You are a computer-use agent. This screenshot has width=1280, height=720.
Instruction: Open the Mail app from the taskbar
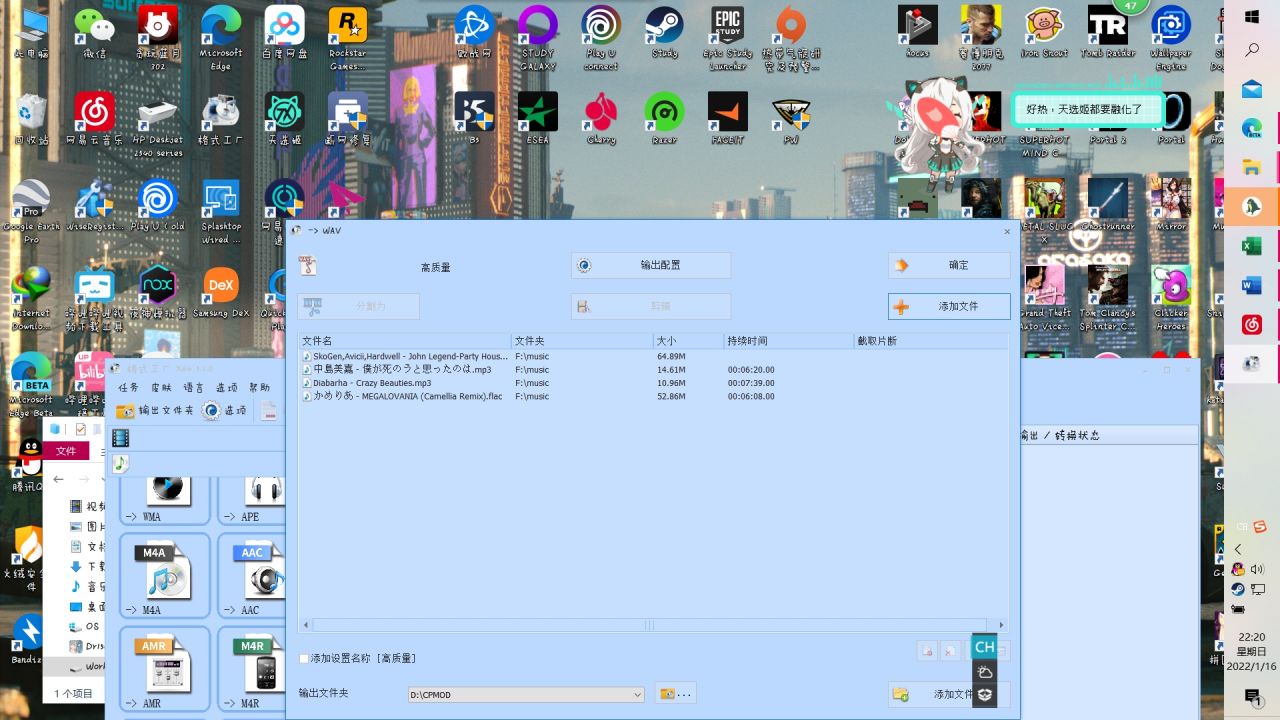click(x=1252, y=89)
